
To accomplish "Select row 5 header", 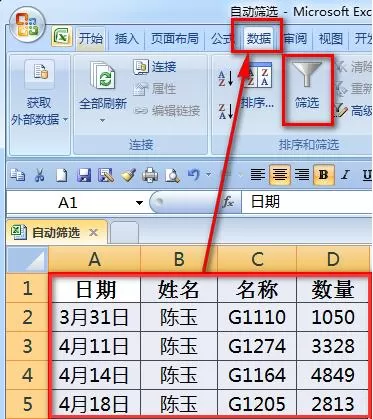I will tap(27, 404).
